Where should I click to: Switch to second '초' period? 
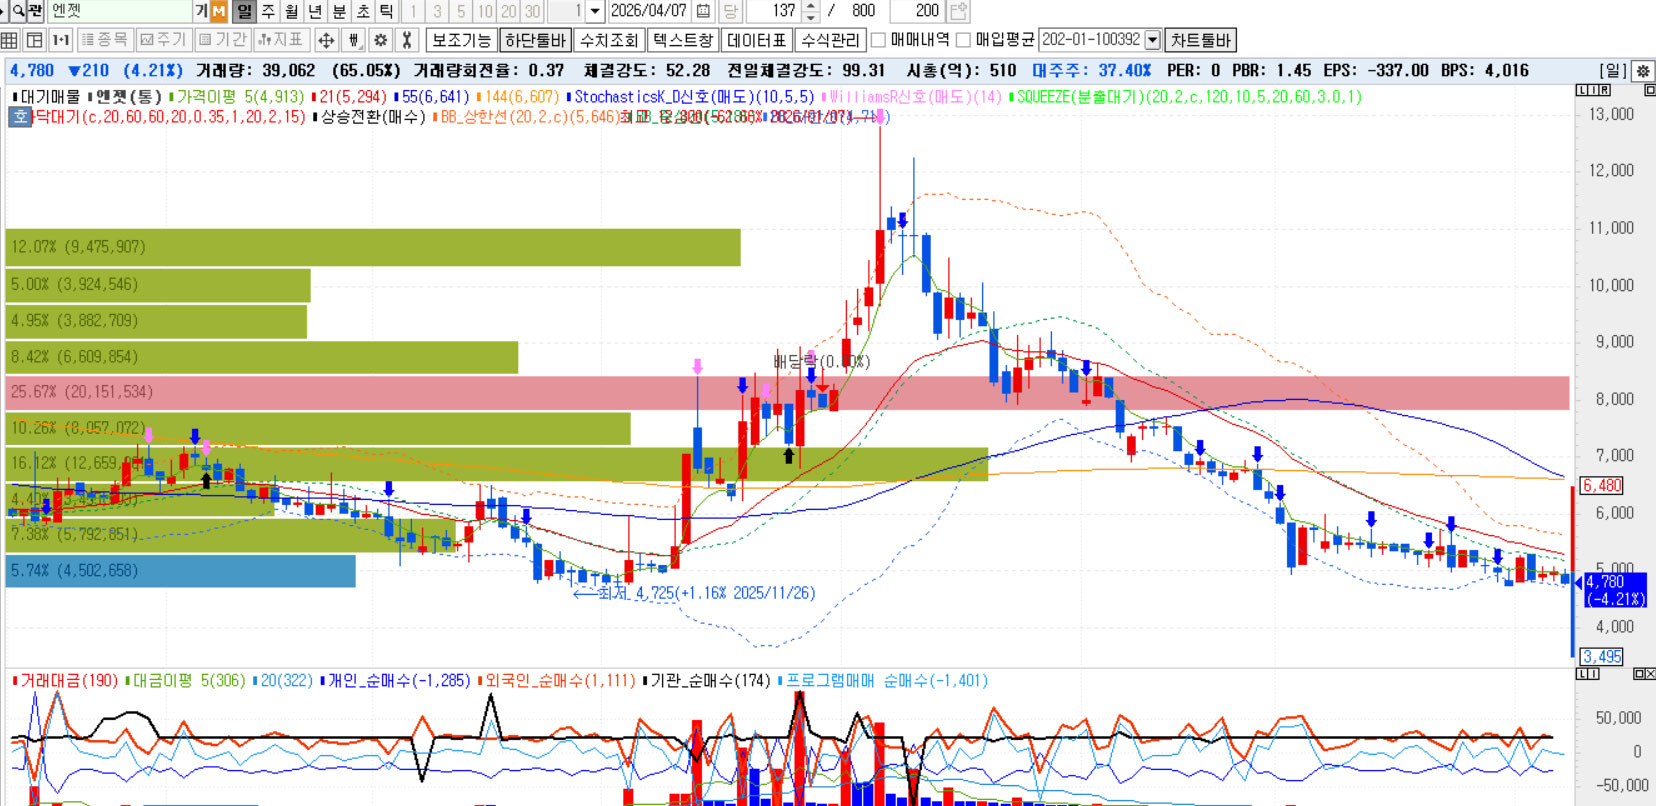363,11
